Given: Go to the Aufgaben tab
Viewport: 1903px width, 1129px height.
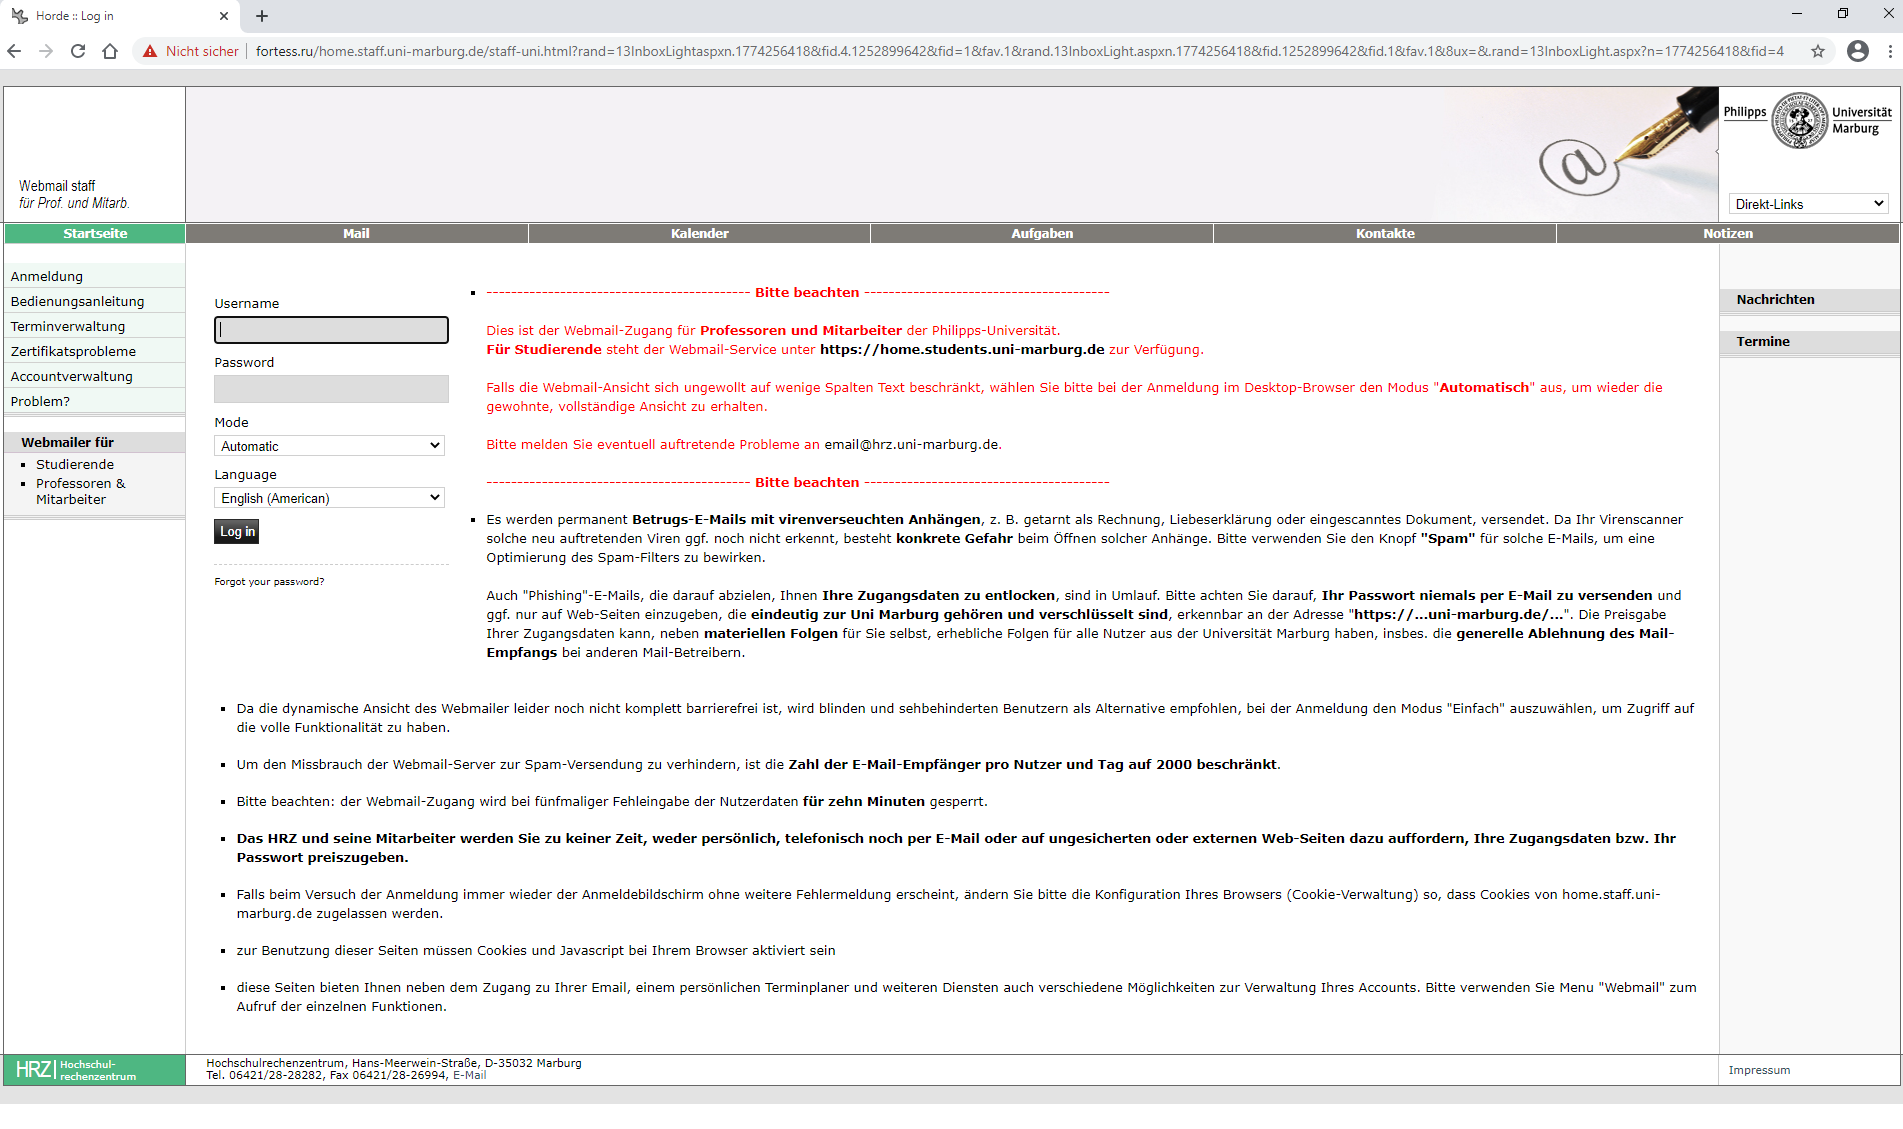Looking at the screenshot, I should [1042, 234].
